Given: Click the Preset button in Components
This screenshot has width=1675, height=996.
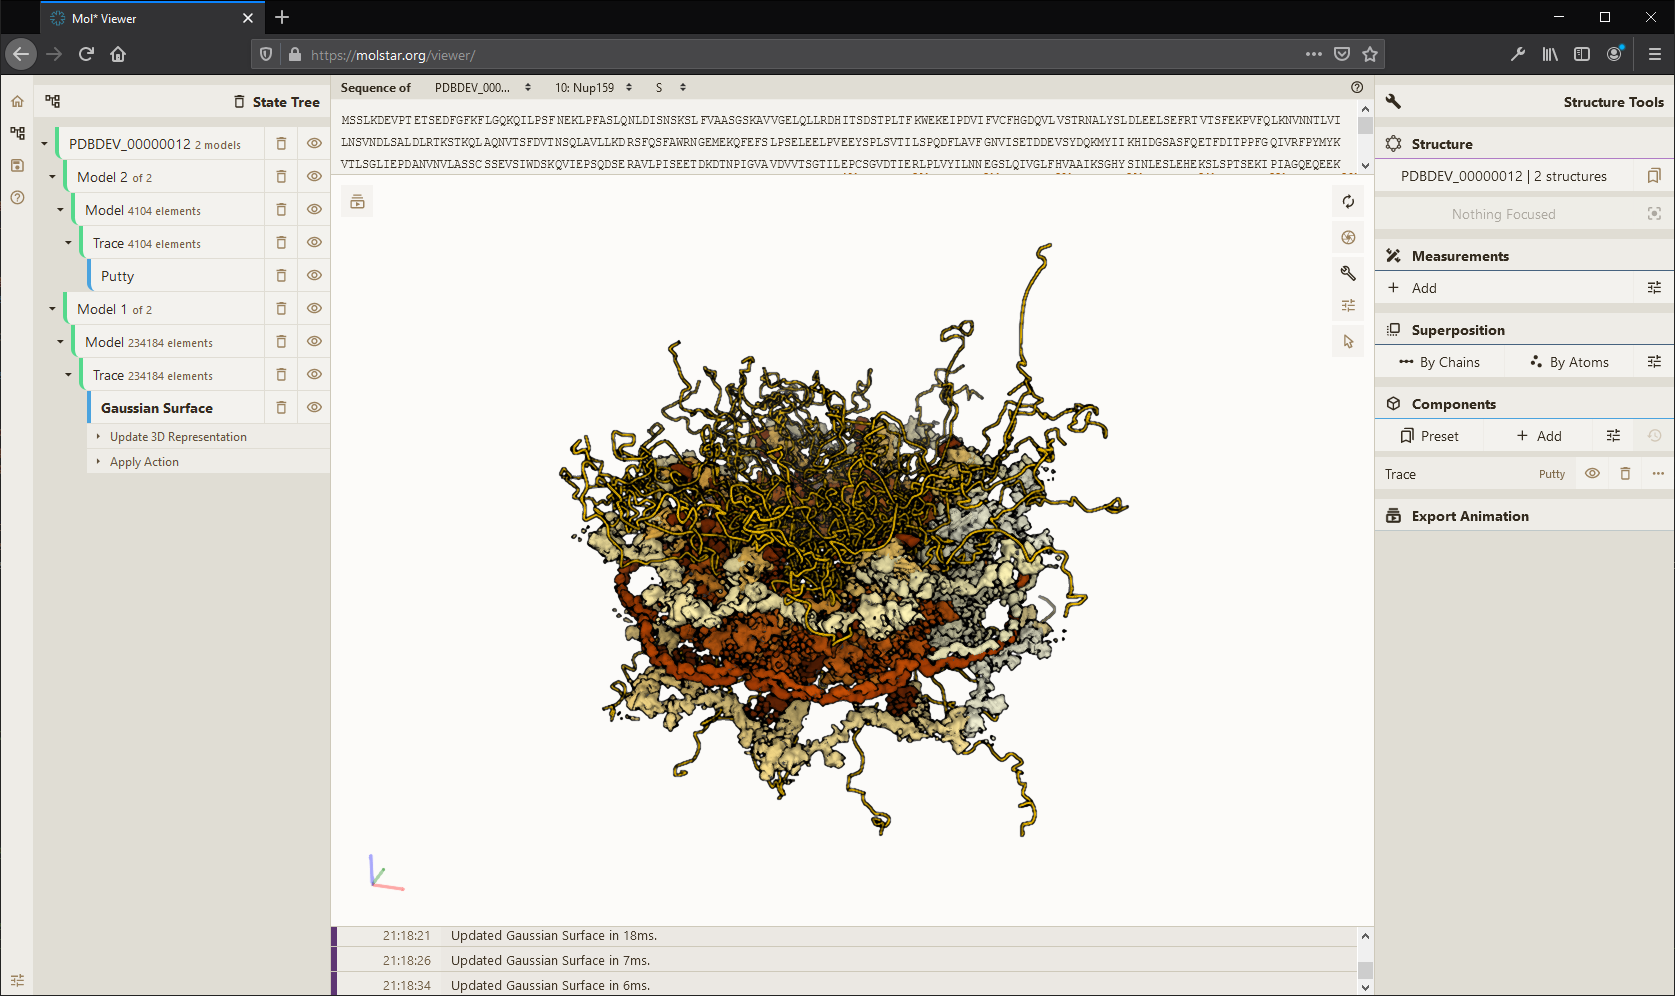Looking at the screenshot, I should coord(1429,436).
